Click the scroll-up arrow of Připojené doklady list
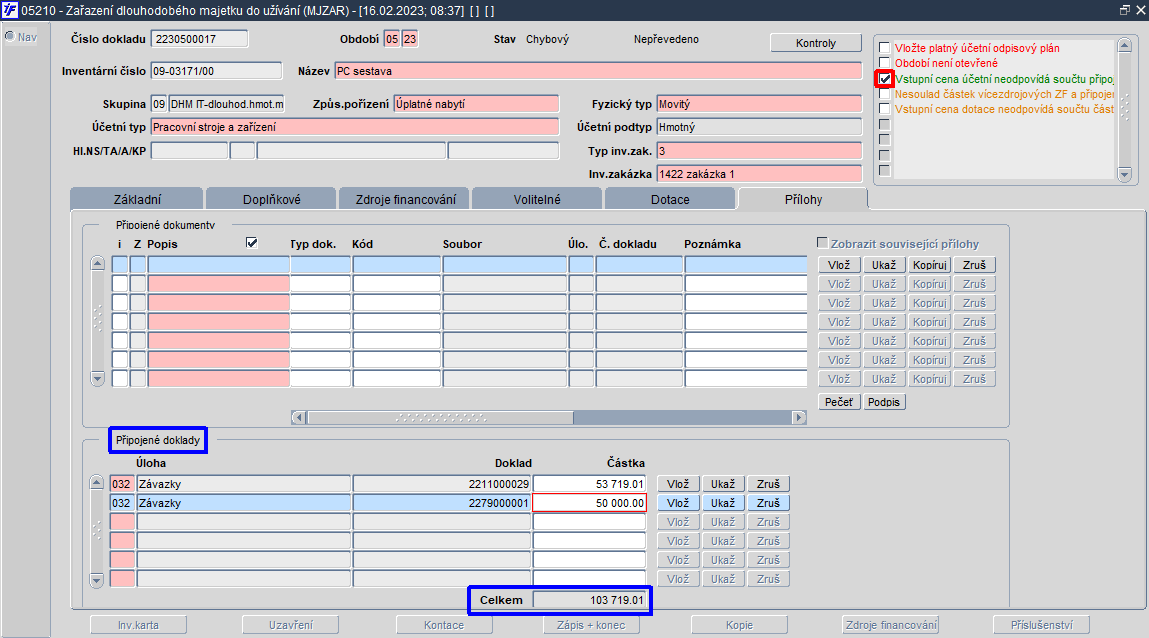The width and height of the screenshot is (1149, 638). click(96, 483)
